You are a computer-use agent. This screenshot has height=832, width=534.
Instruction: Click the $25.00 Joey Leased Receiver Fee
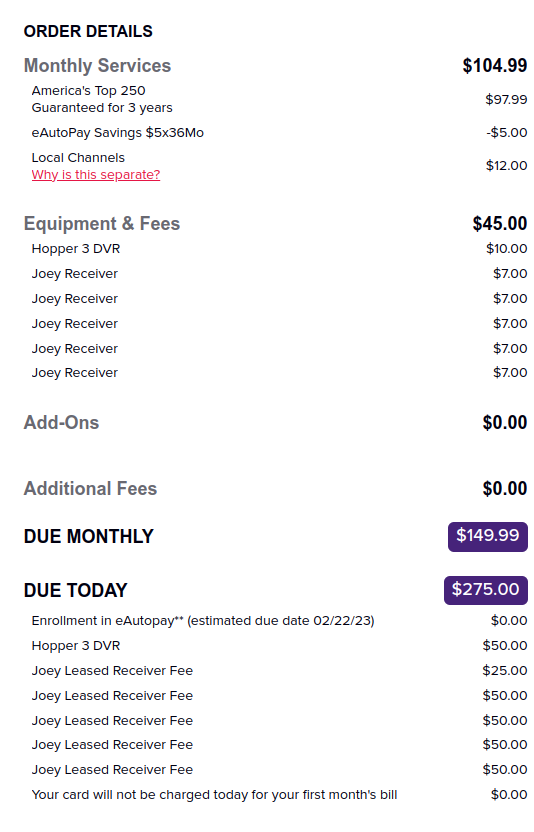pyautogui.click(x=279, y=671)
